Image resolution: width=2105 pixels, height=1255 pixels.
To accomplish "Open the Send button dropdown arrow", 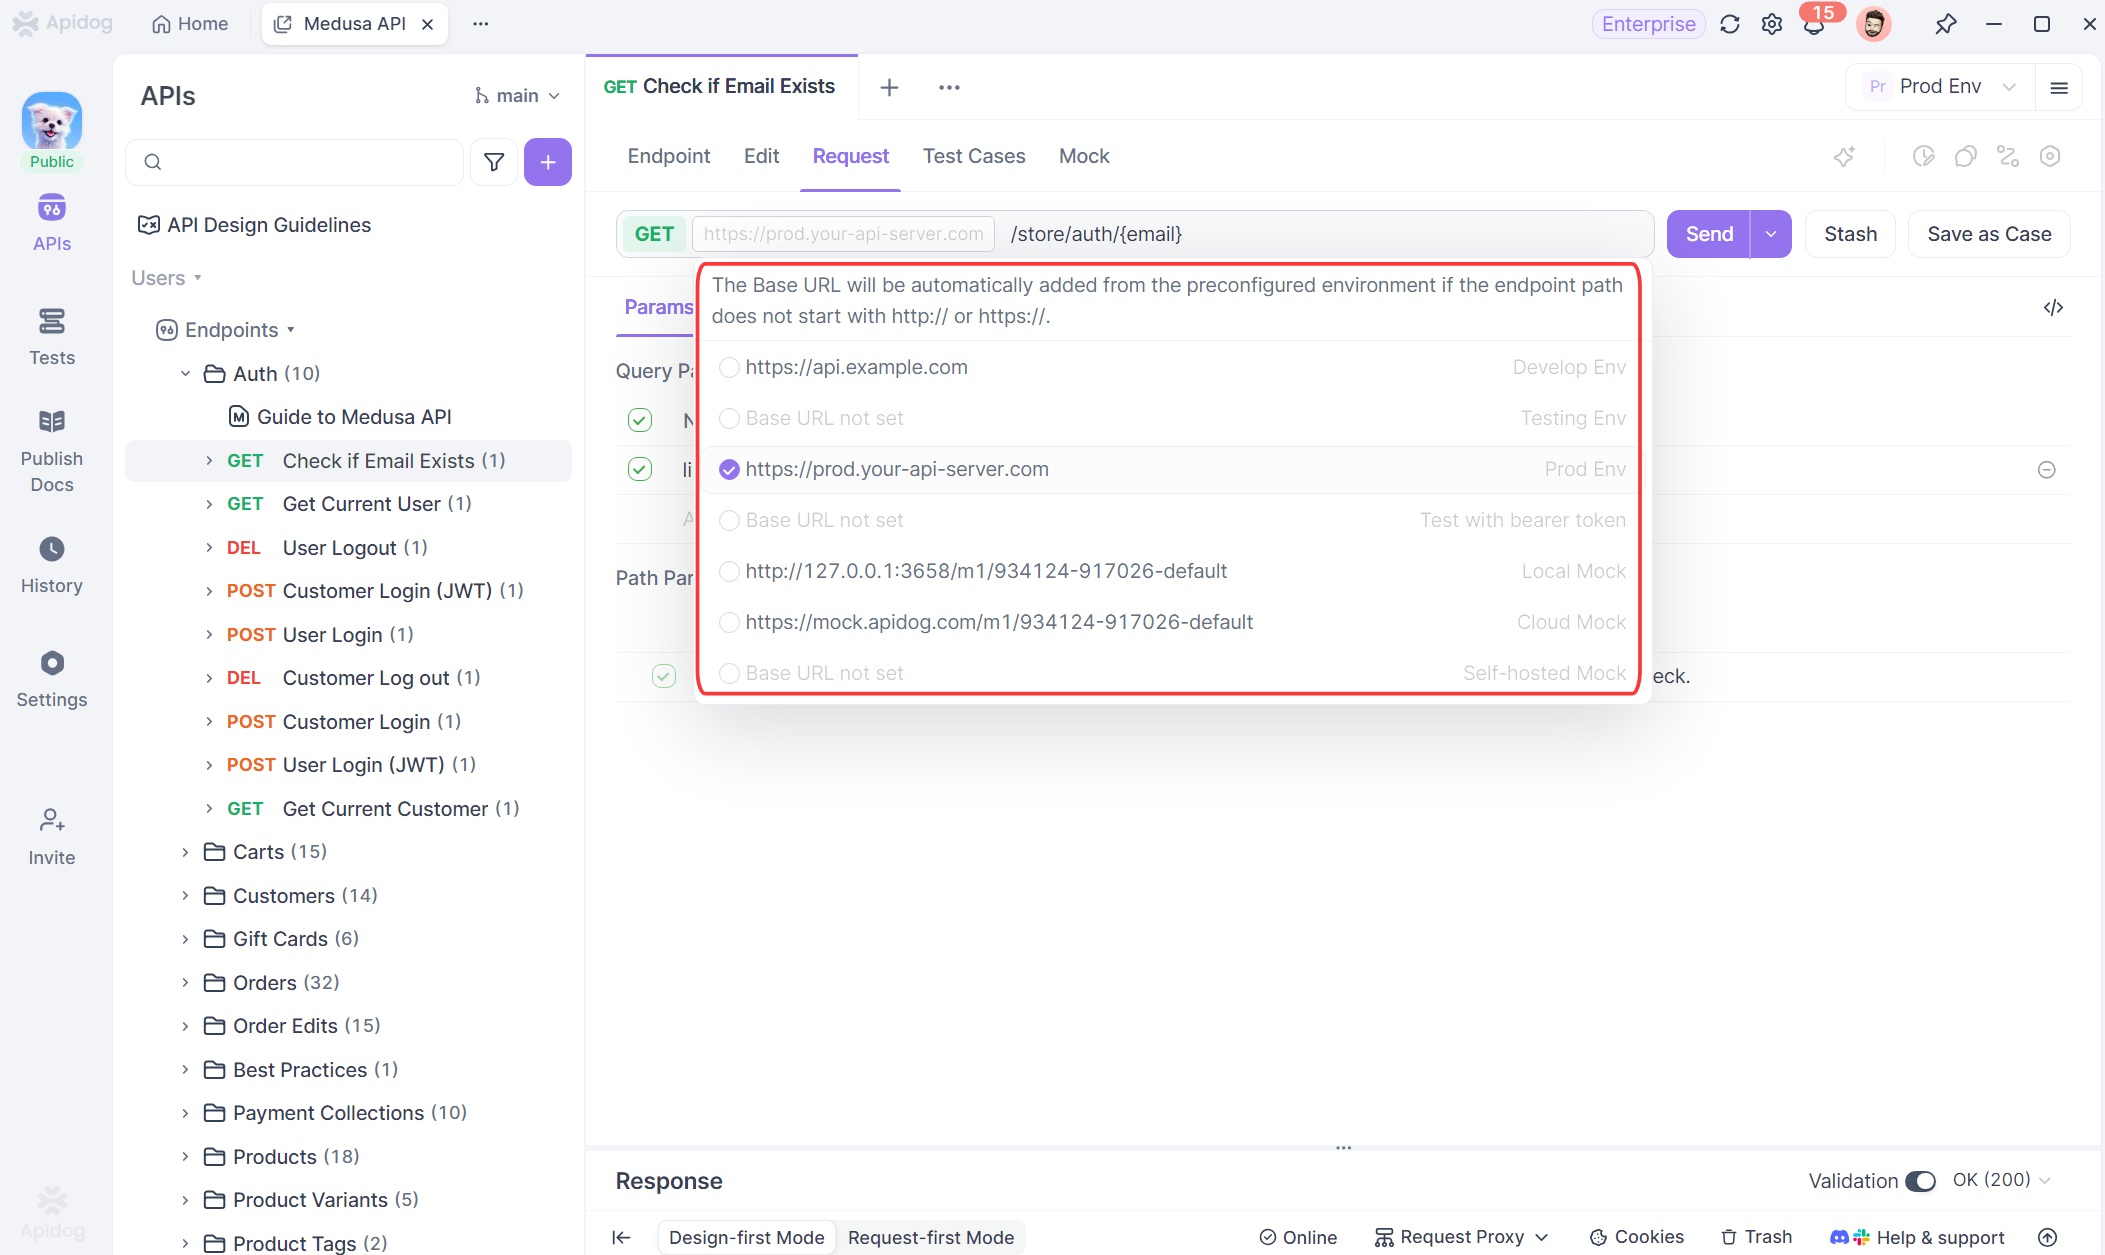I will pyautogui.click(x=1771, y=234).
